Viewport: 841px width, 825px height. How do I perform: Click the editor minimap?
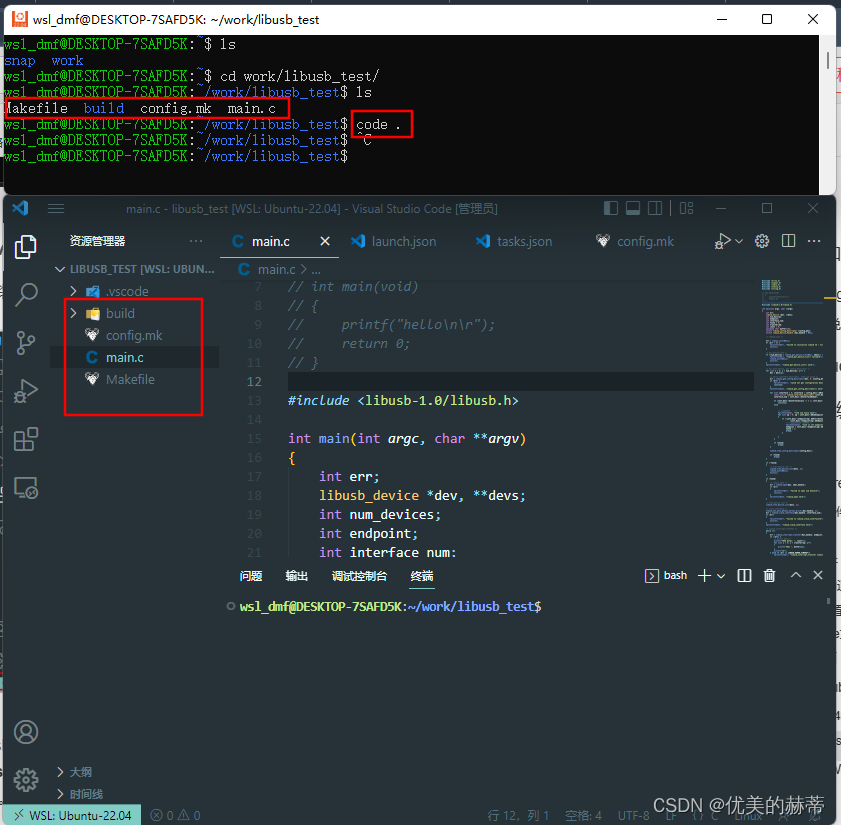[792, 418]
